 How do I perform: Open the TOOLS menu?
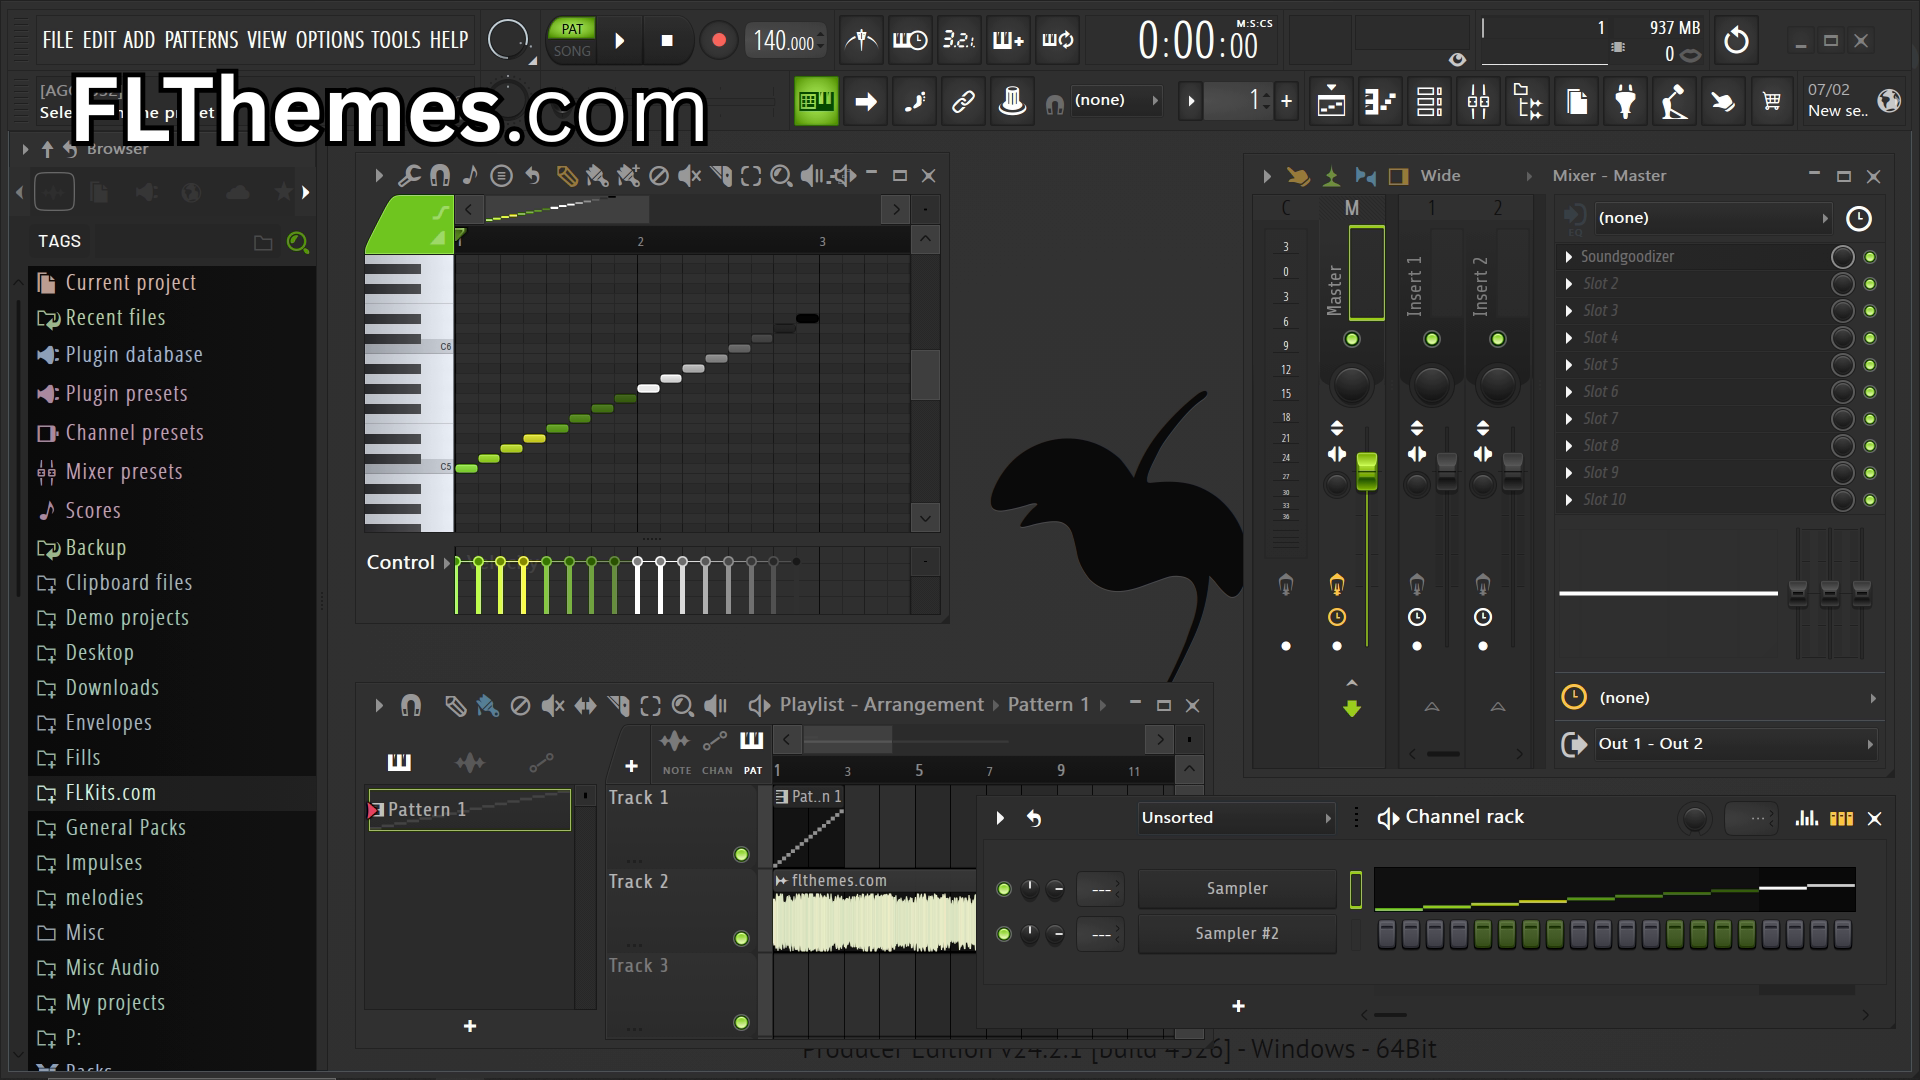[396, 40]
